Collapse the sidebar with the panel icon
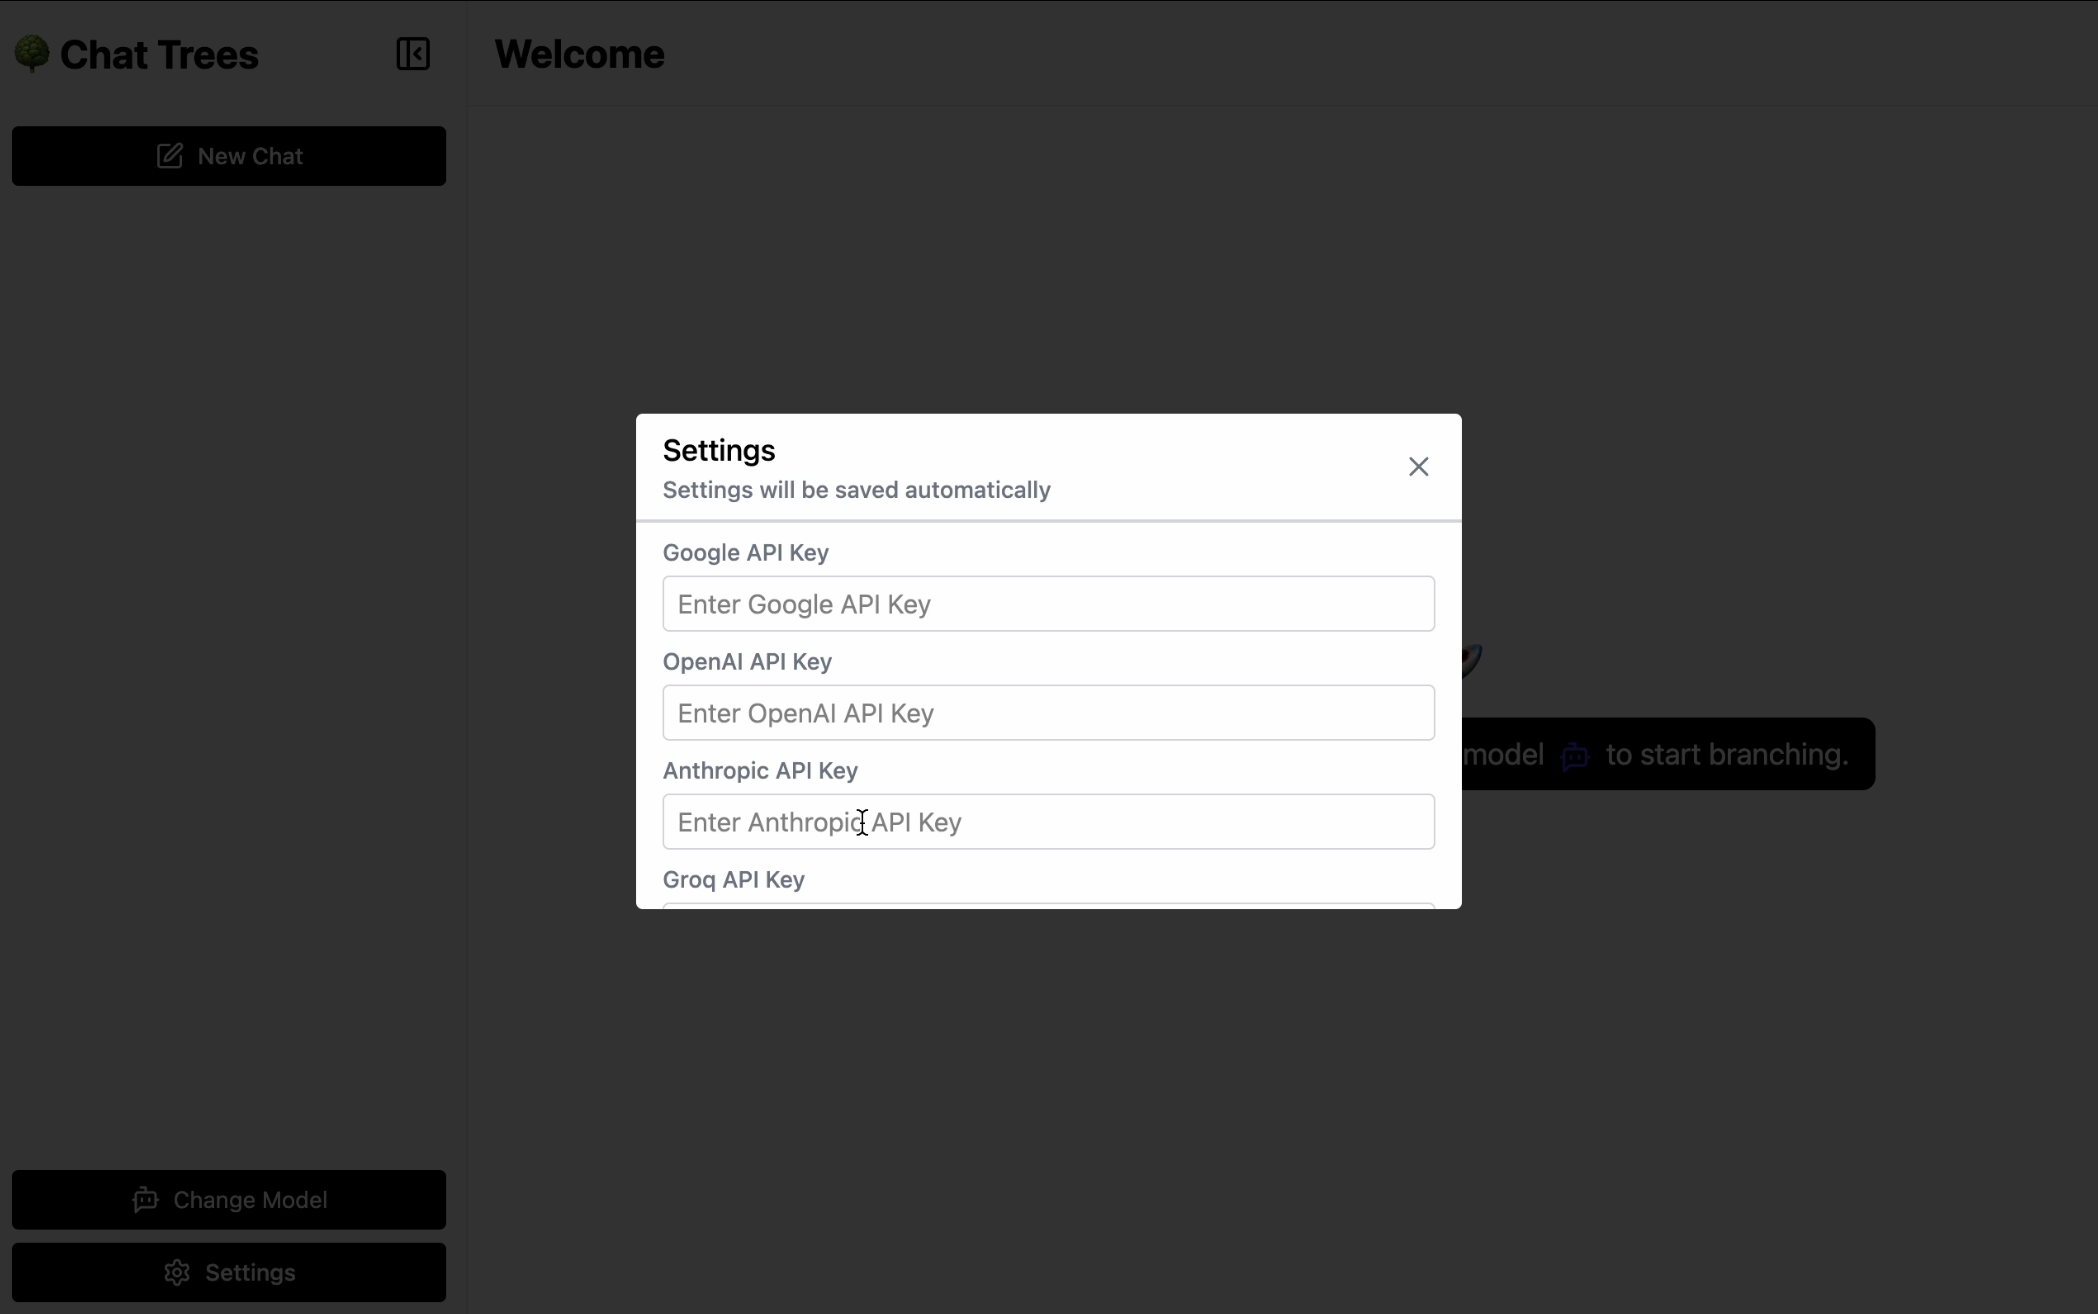 [x=413, y=54]
